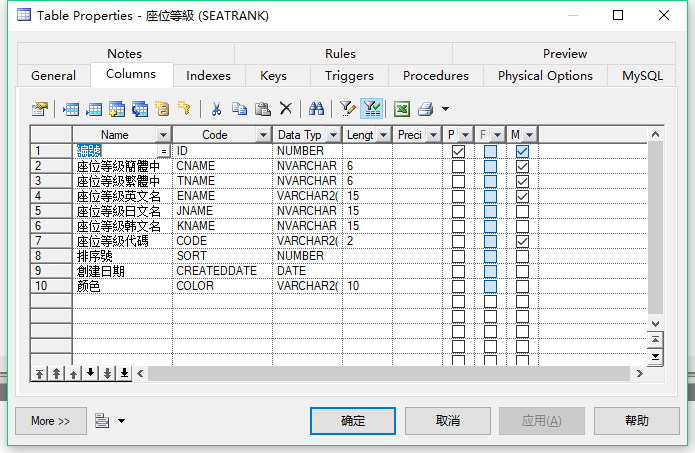Image resolution: width=695 pixels, height=453 pixels.
Task: Click the scroll right arrow of the grid
Action: (640, 374)
